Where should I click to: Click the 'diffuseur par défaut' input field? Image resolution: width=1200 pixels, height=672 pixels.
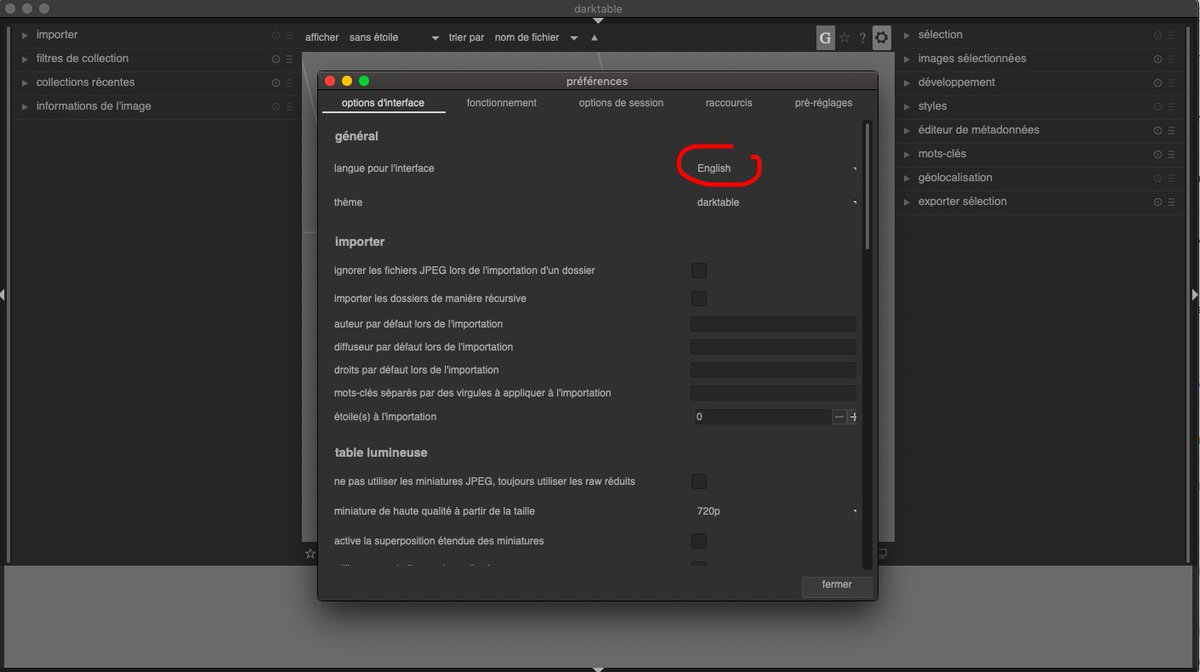coord(773,347)
